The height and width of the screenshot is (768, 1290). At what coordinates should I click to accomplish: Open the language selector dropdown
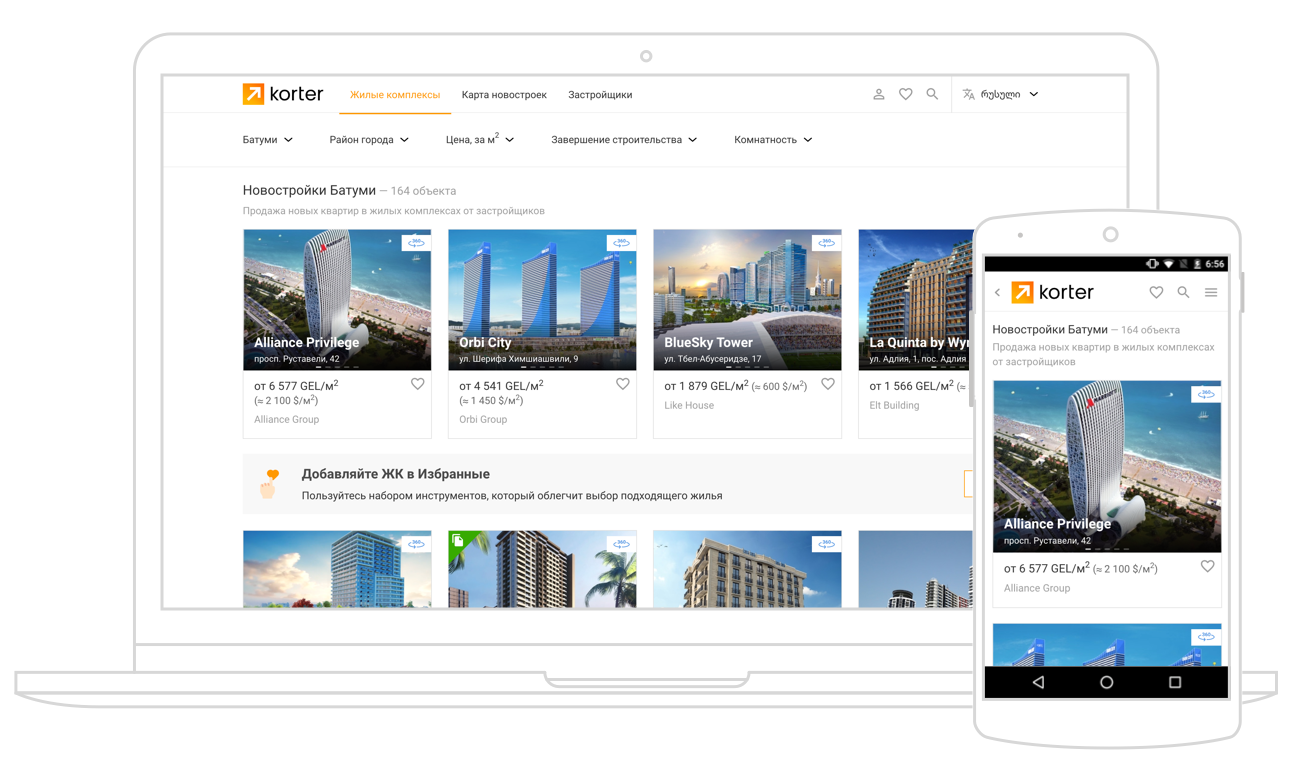point(1000,94)
